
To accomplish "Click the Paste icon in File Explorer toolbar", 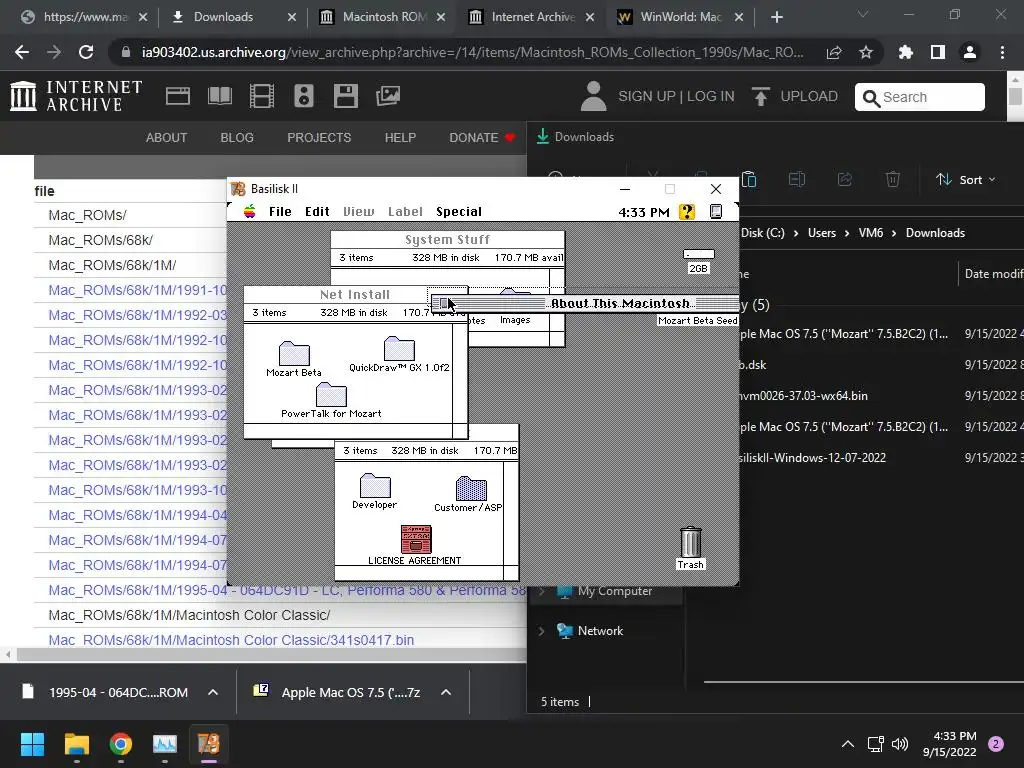I will click(x=749, y=179).
